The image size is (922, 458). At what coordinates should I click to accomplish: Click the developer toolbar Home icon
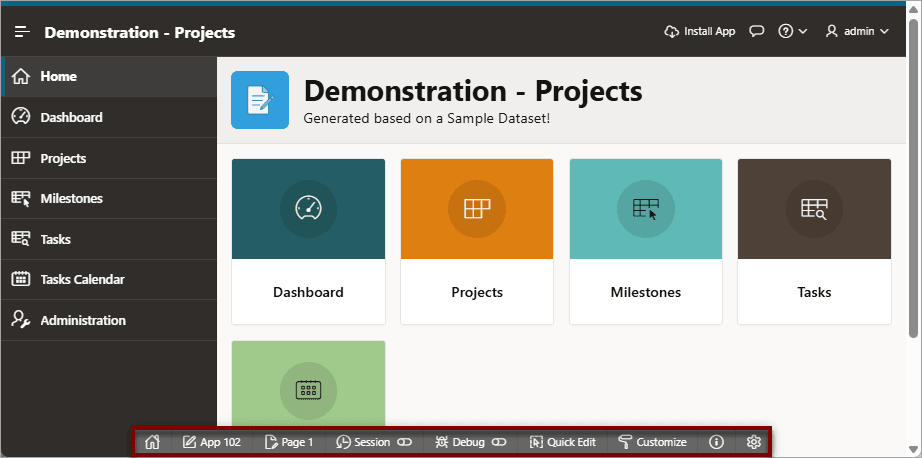[x=153, y=442]
